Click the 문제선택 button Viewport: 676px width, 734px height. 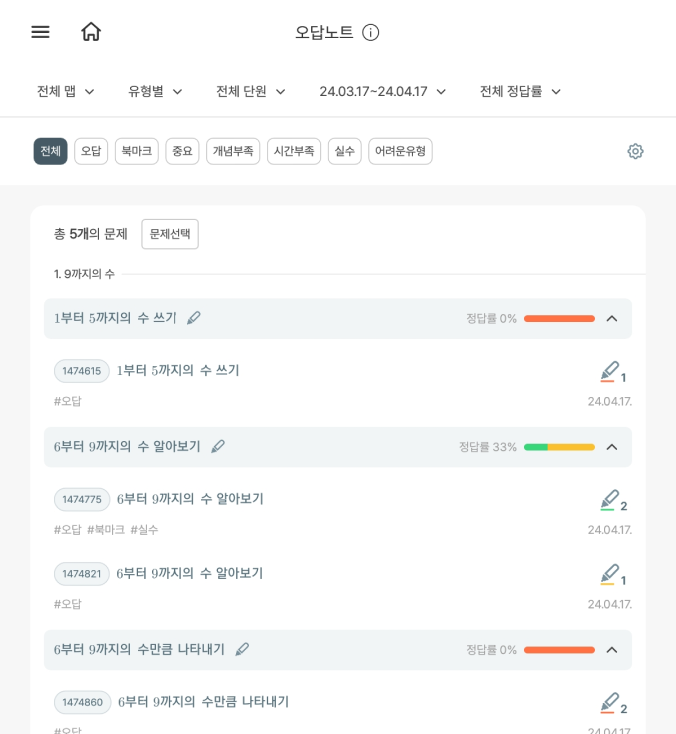pos(170,234)
